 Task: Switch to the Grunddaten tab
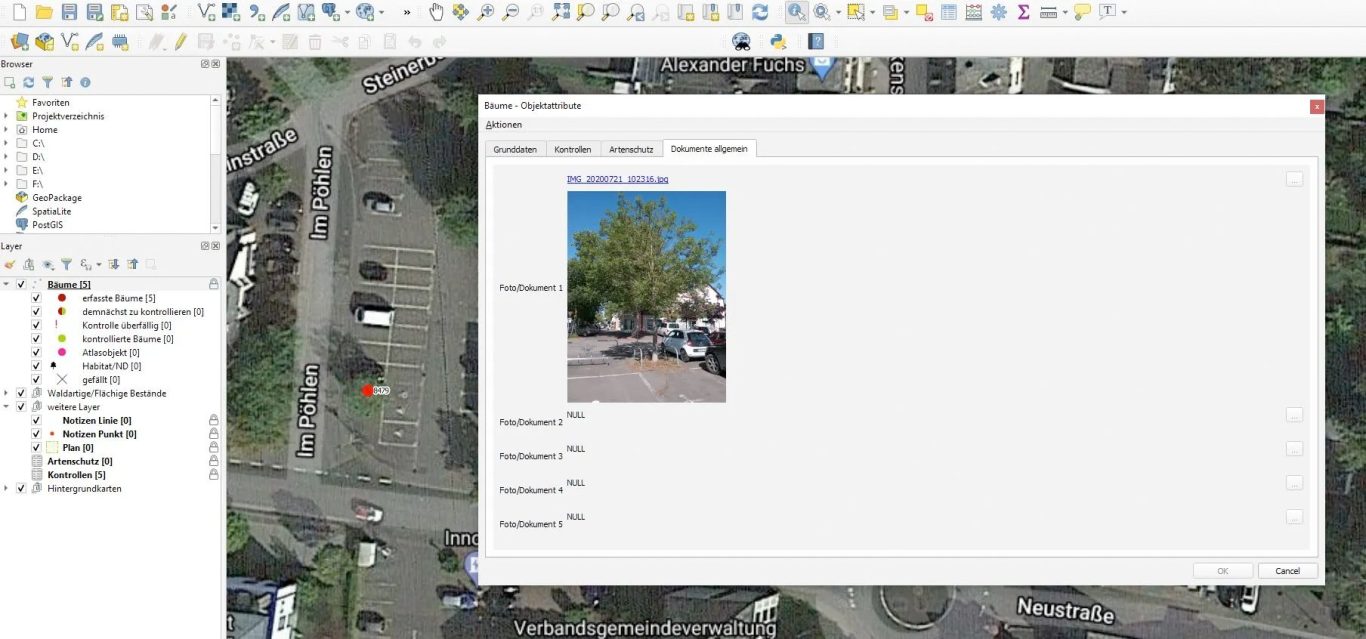515,149
